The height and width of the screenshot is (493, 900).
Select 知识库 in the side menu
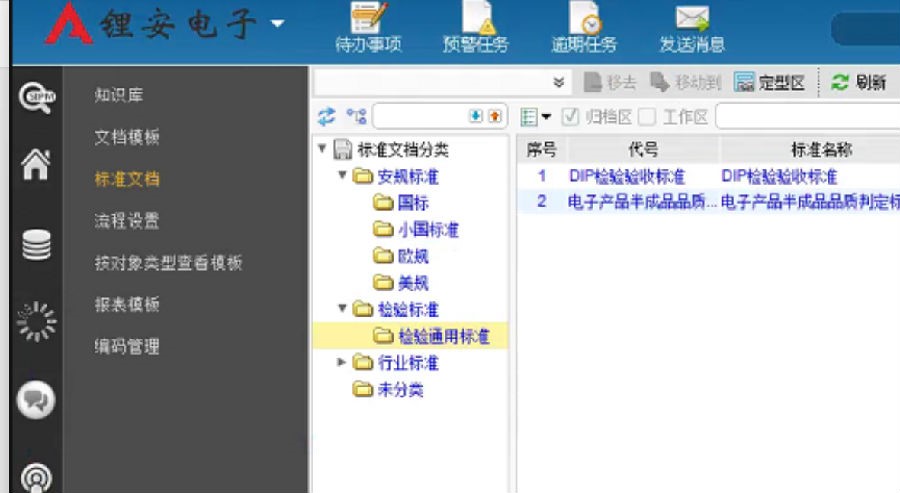(119, 95)
